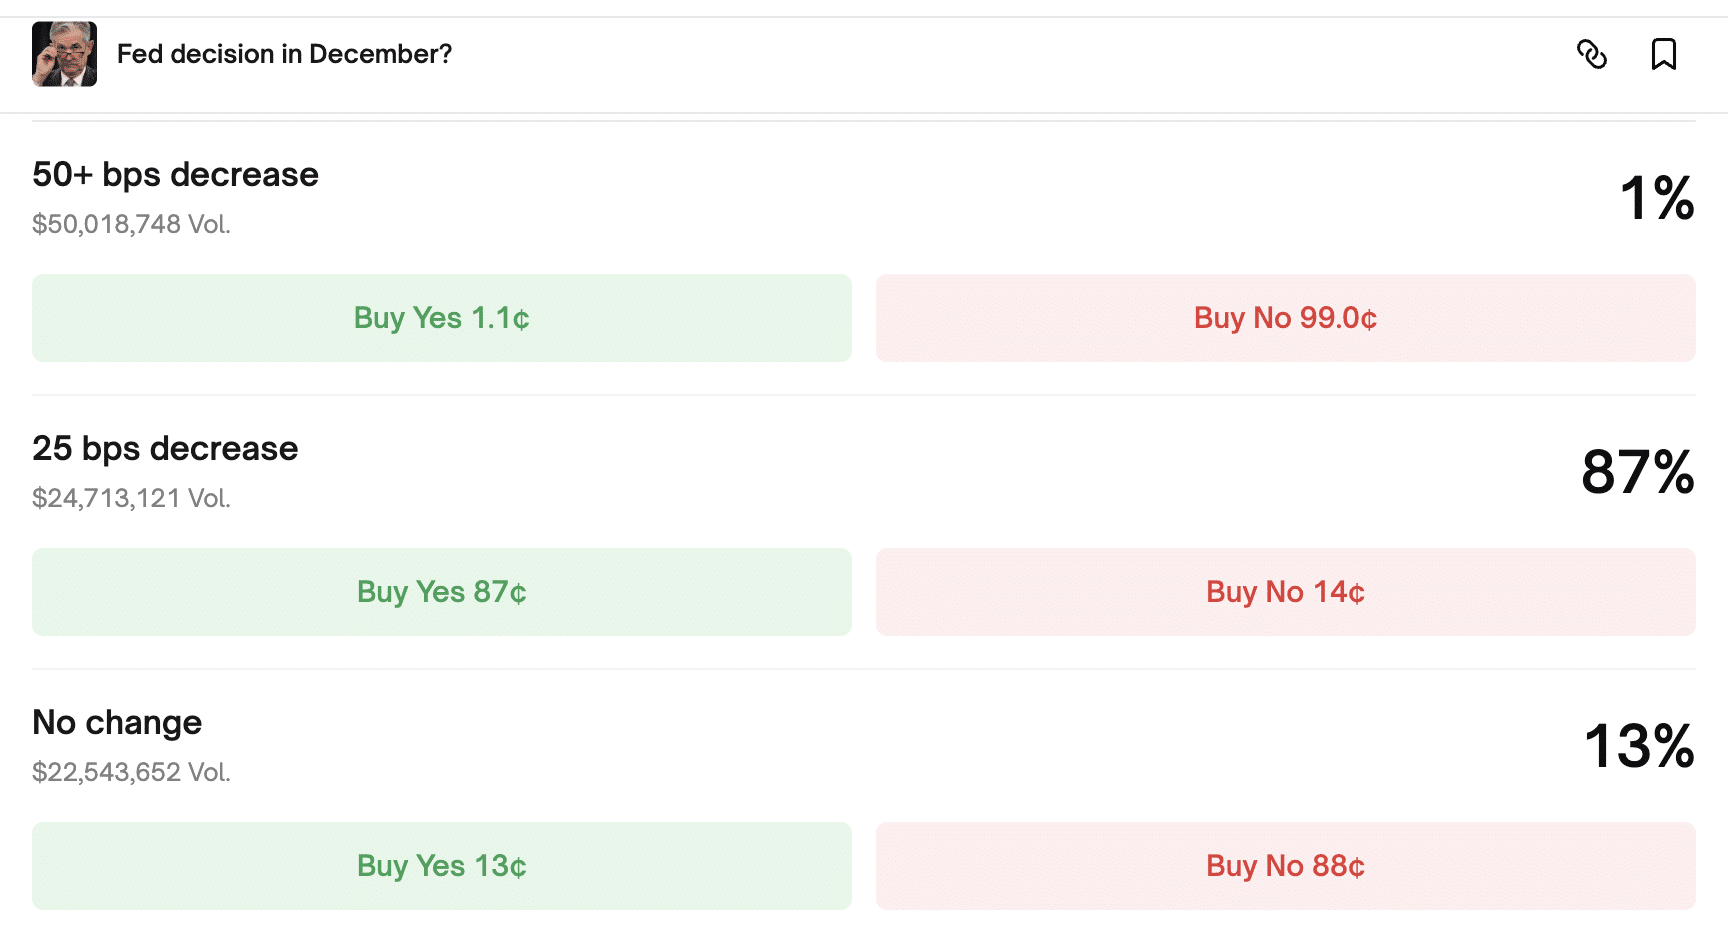Expand the '50+ bps decrease' outcome
Screen dimensions: 1728x942
(175, 175)
